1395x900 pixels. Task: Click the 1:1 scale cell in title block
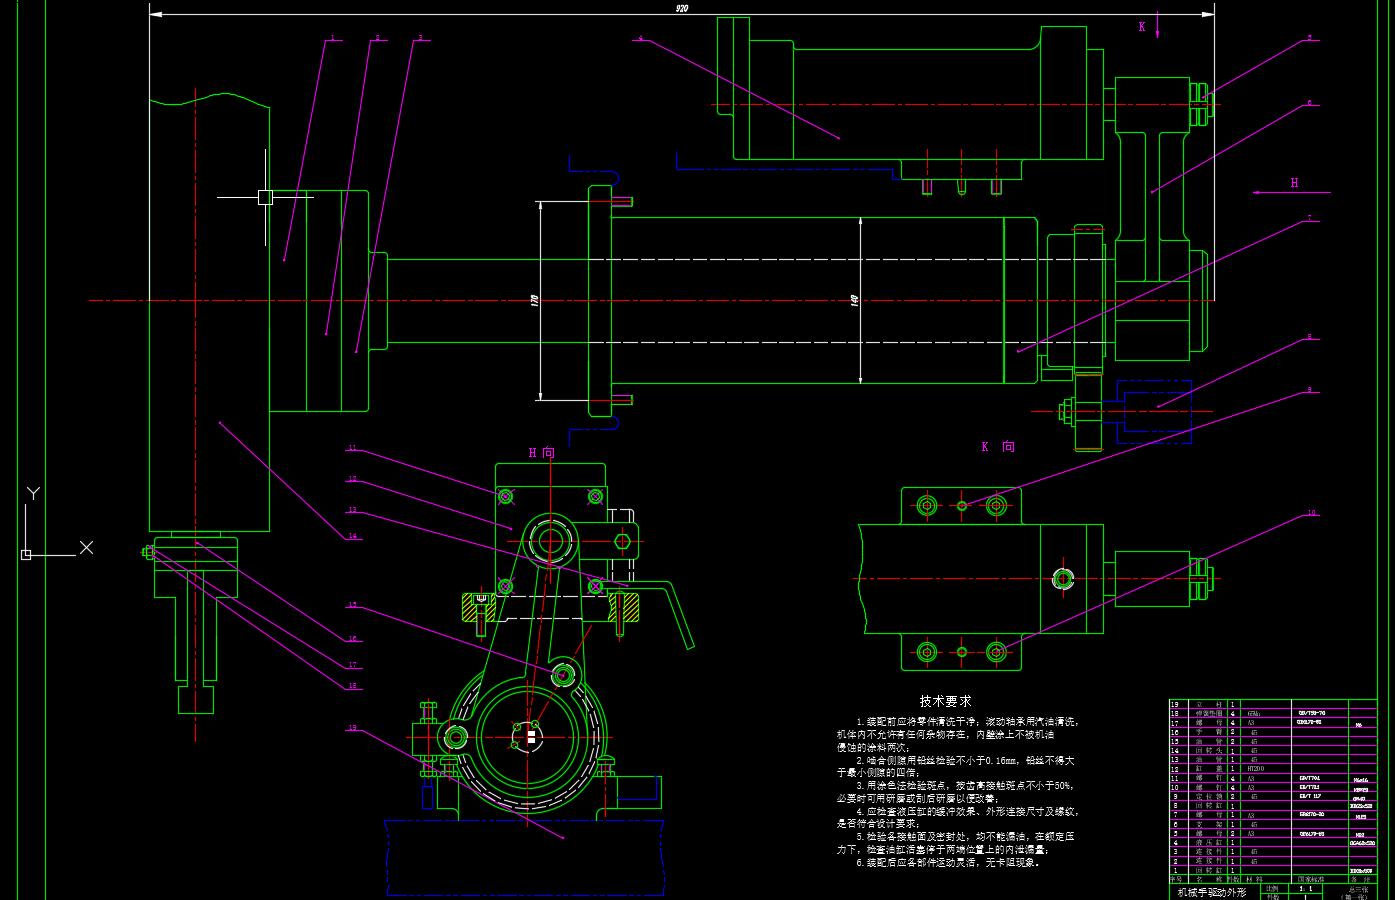pyautogui.click(x=1304, y=888)
